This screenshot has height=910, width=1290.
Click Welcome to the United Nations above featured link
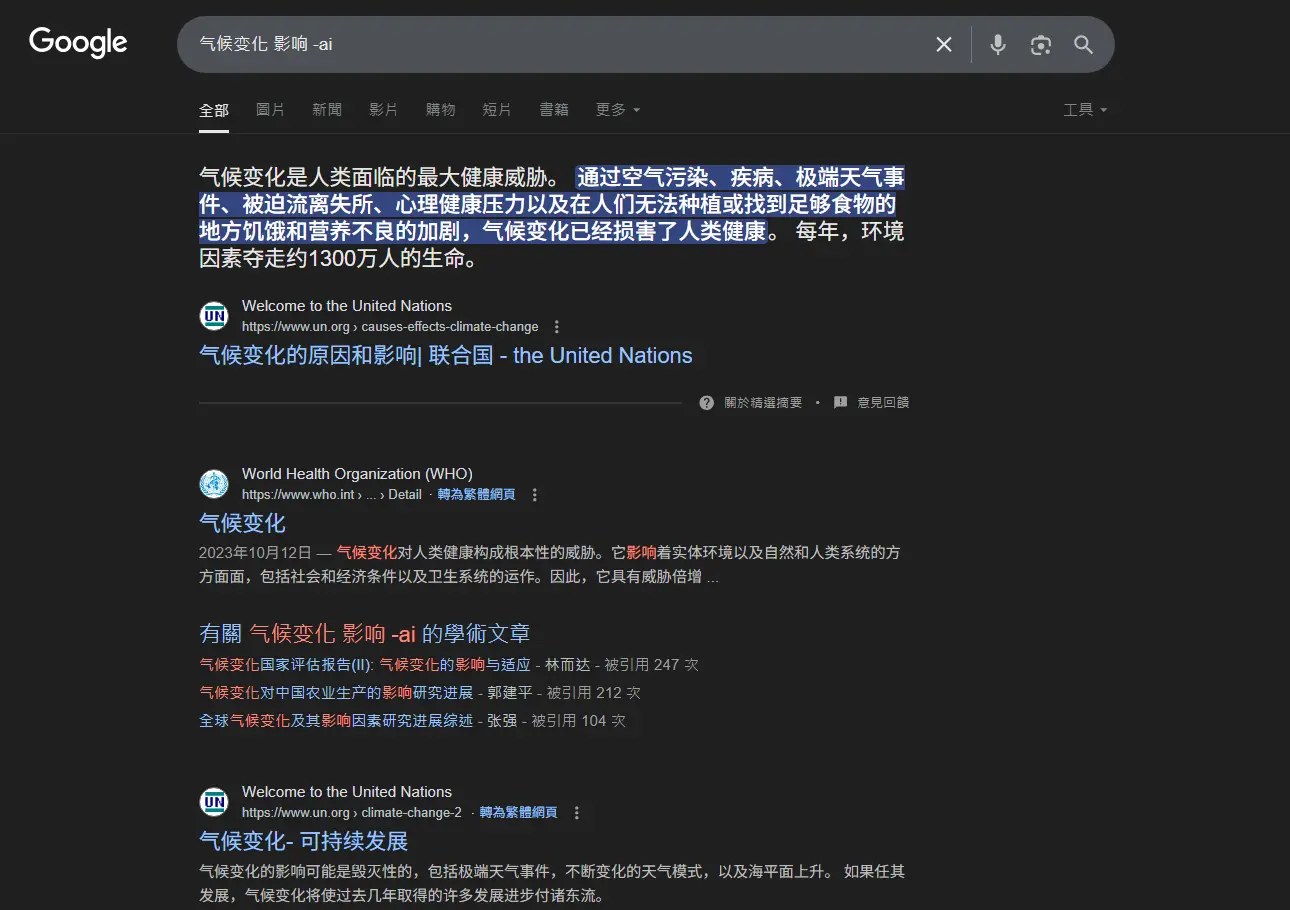click(347, 306)
